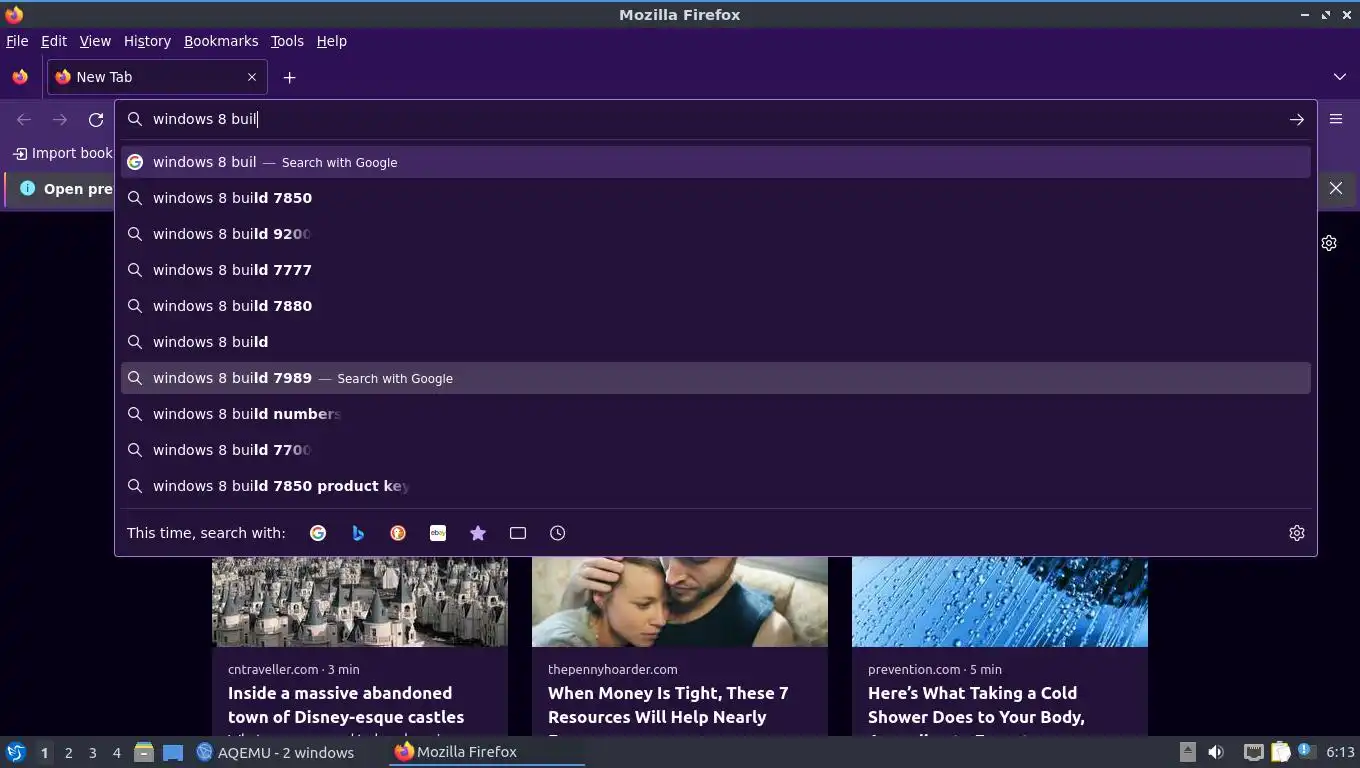Open the volume speaker tray icon
The height and width of the screenshot is (768, 1360).
1216,752
